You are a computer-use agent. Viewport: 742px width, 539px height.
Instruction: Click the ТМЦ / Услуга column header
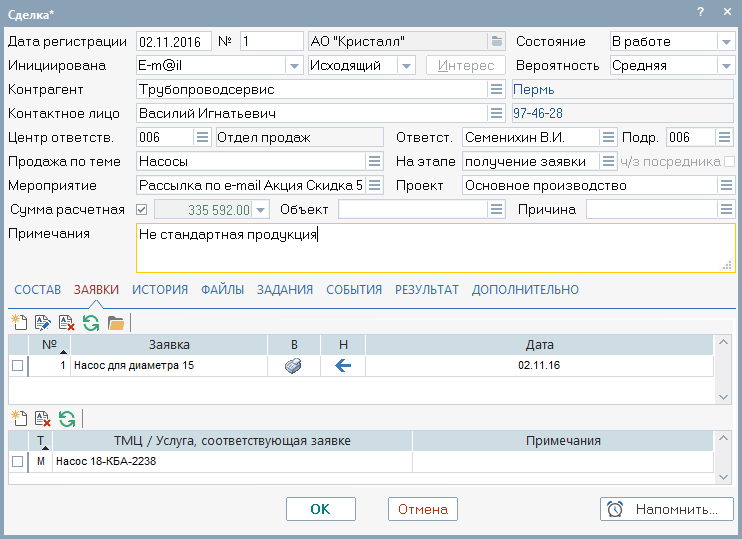[232, 441]
